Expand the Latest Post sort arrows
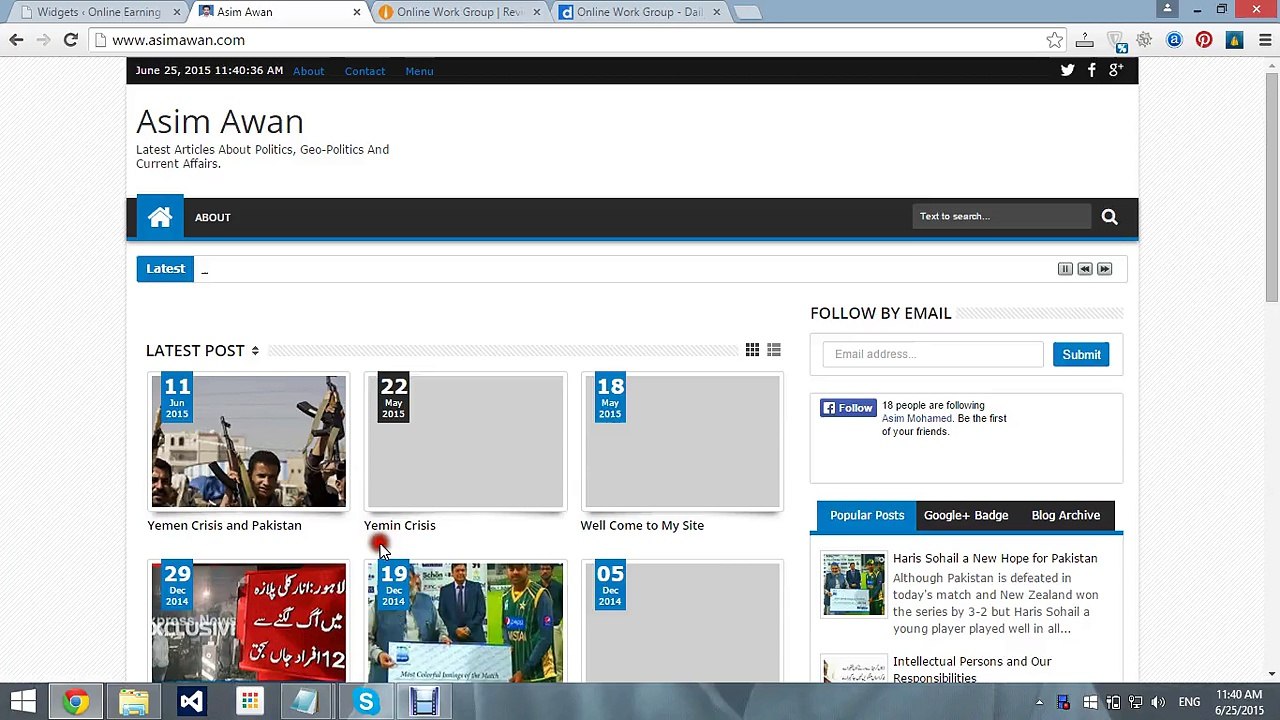This screenshot has width=1280, height=720. pyautogui.click(x=255, y=351)
